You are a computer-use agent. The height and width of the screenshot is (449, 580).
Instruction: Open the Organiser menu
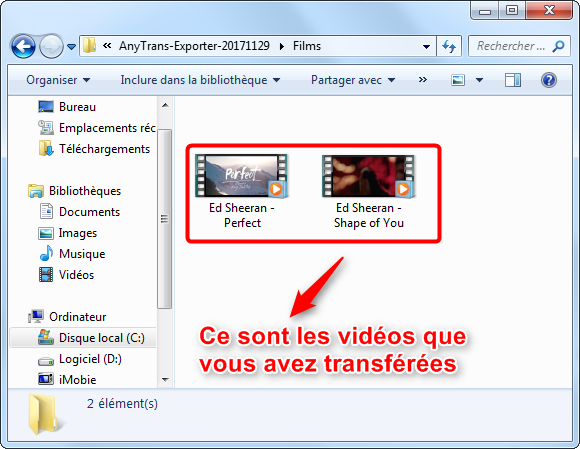[58, 80]
